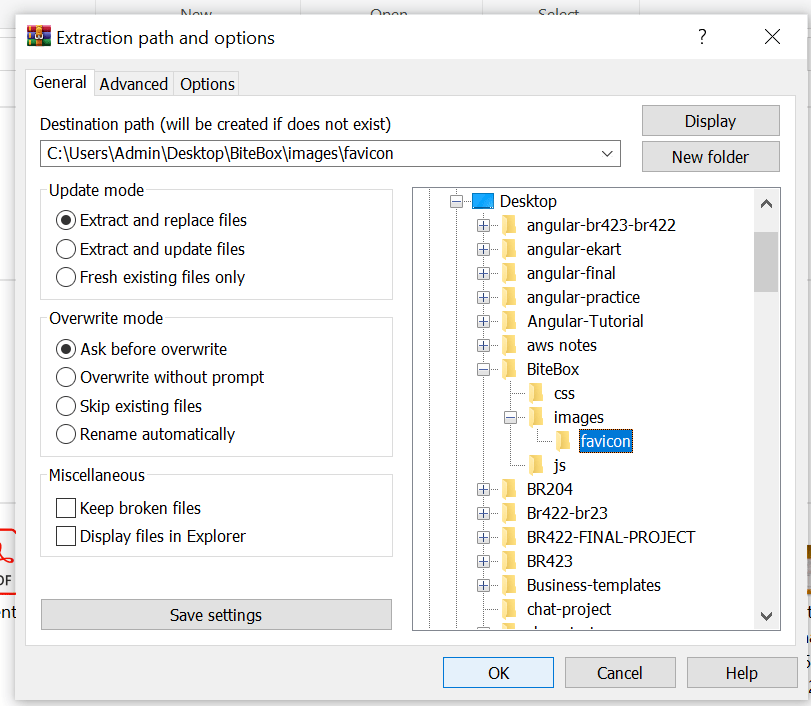Click the New folder button
811x706 pixels.
711,157
